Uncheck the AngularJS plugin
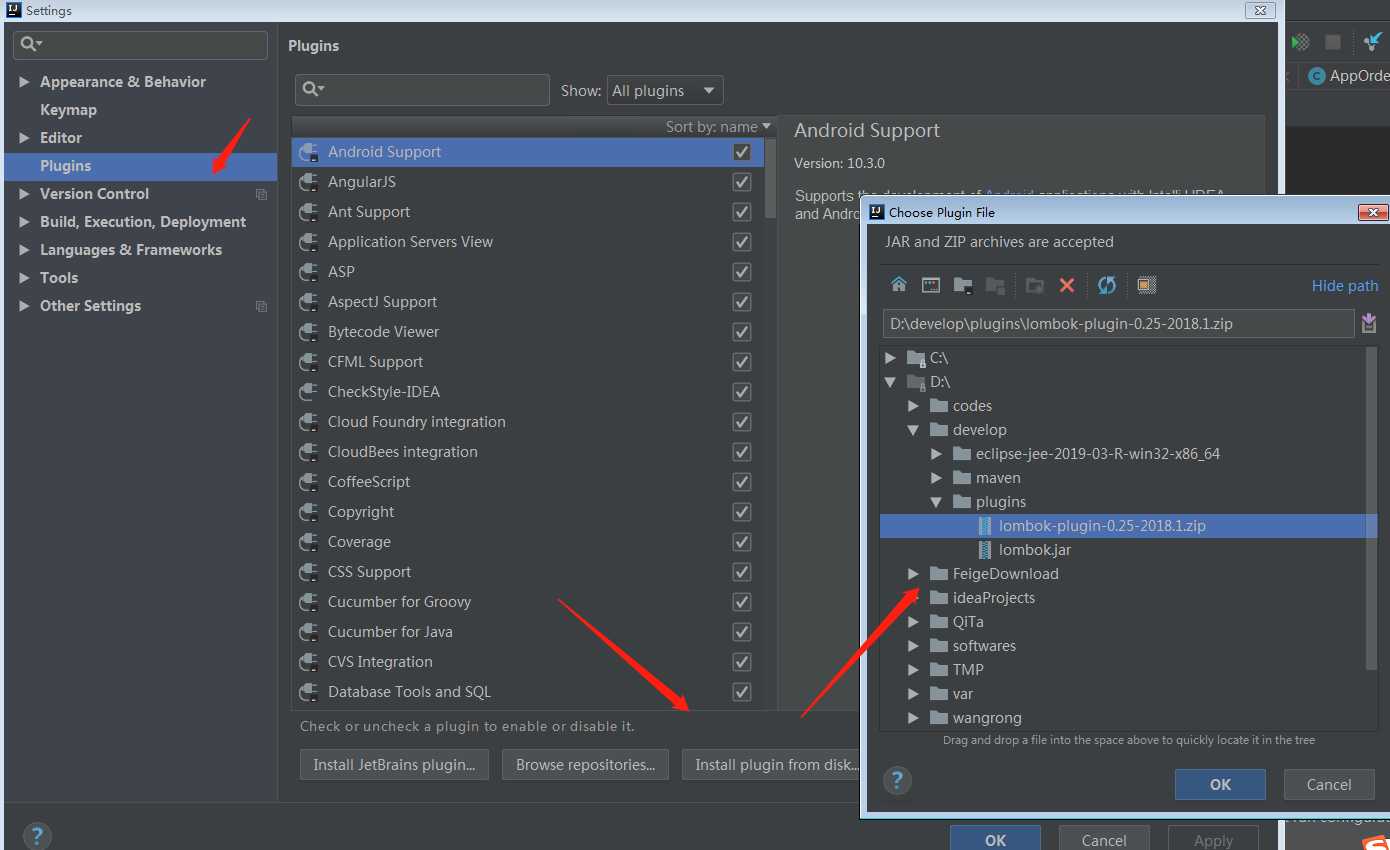This screenshot has width=1390, height=850. [x=742, y=182]
